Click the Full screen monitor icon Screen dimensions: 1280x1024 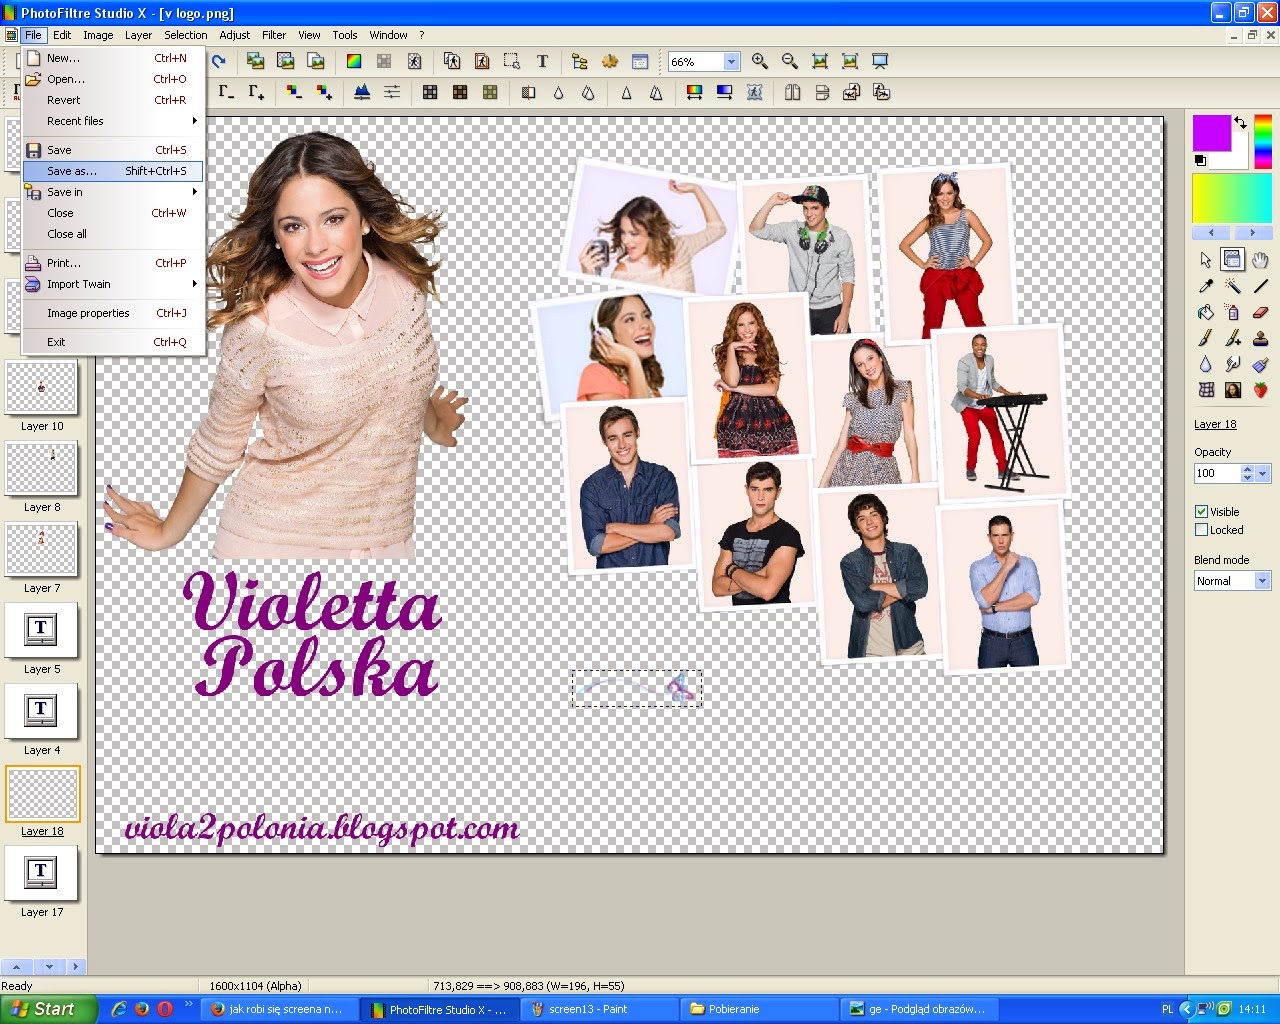(880, 61)
